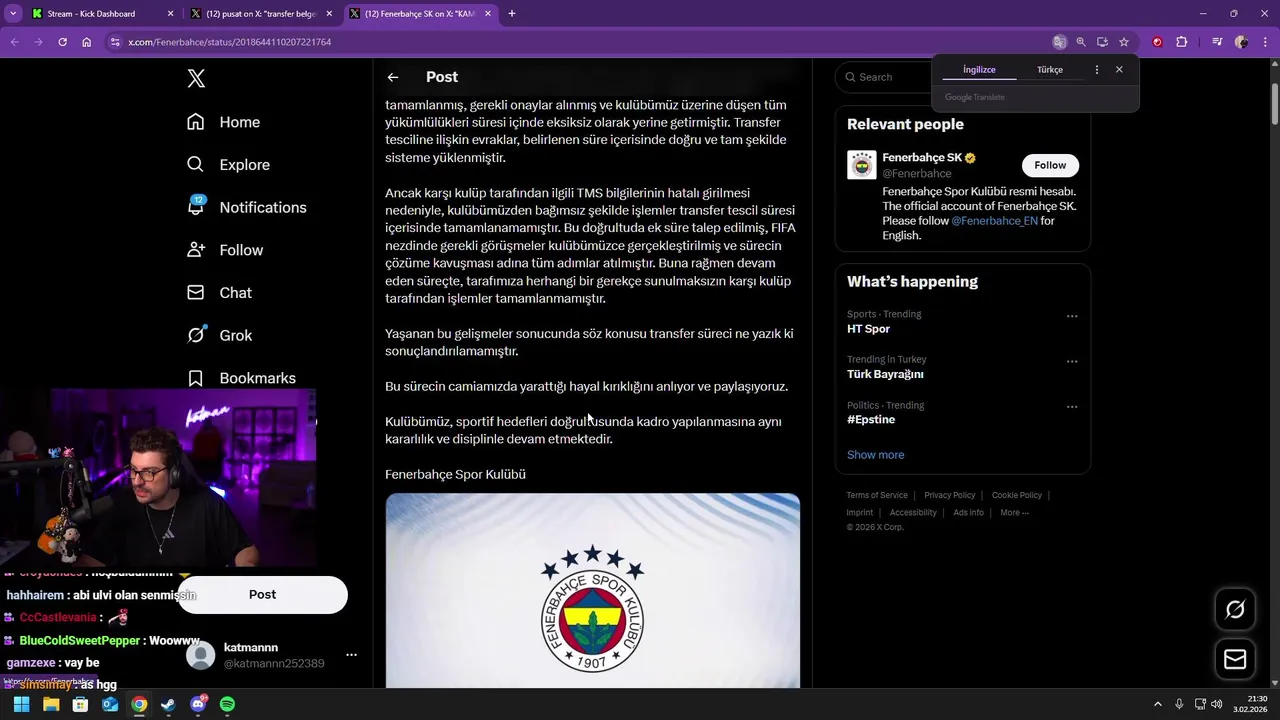Open Windows Start menu
The width and height of the screenshot is (1280, 720).
click(x=21, y=705)
